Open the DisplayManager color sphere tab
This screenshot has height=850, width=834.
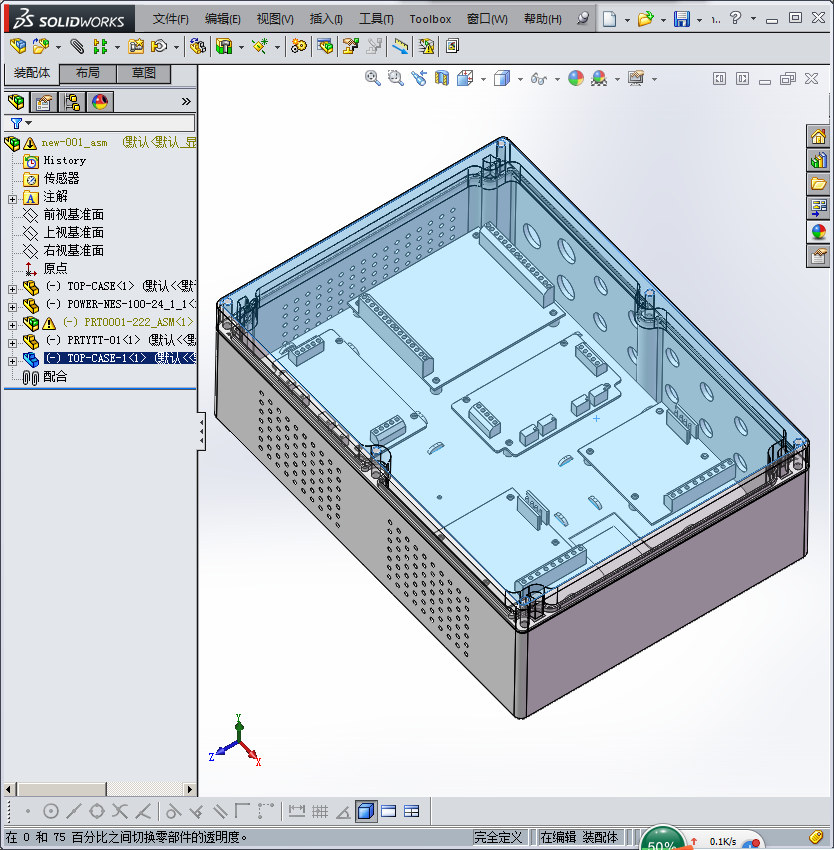click(x=100, y=102)
